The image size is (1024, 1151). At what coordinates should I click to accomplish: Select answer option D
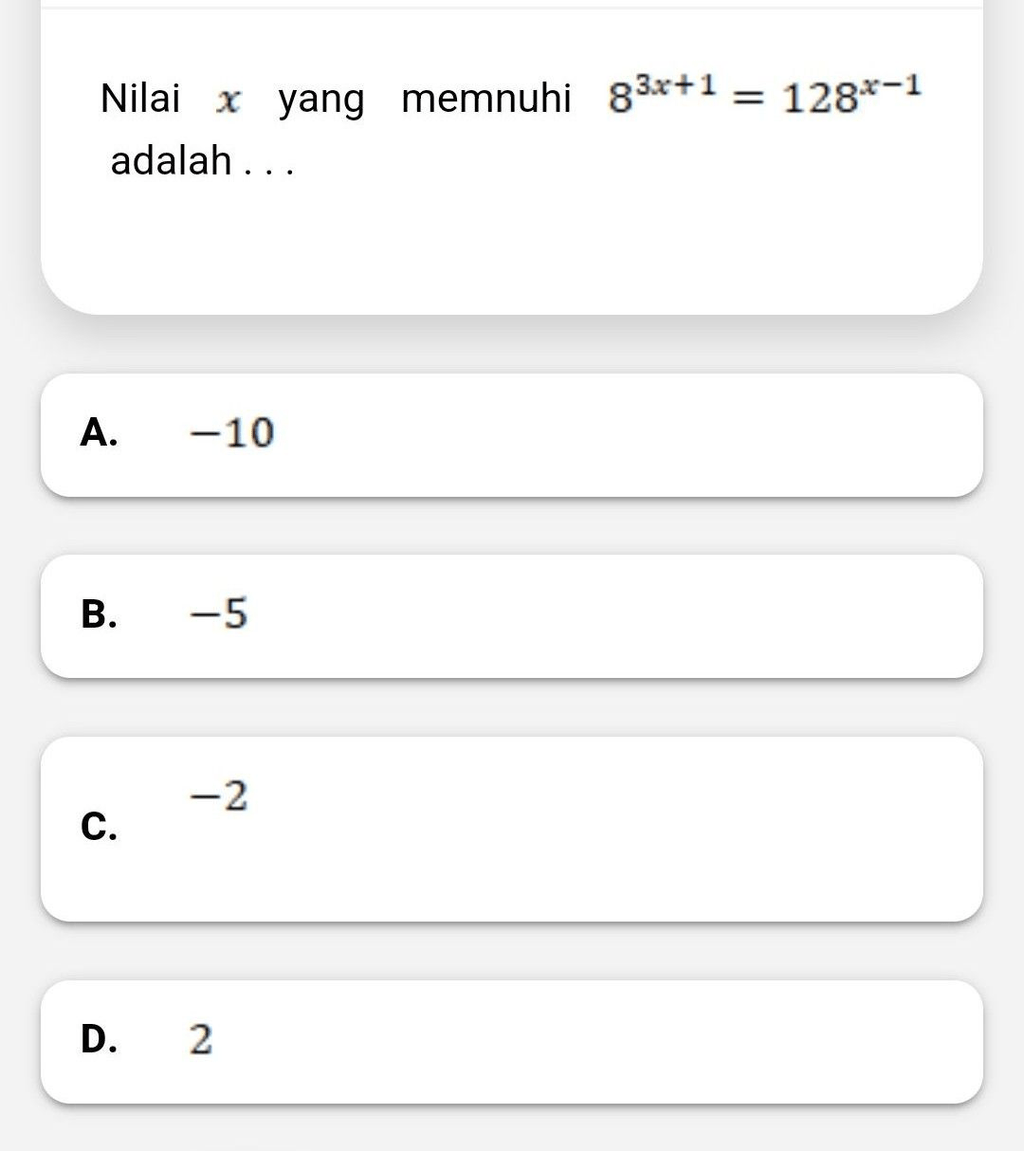point(512,1041)
